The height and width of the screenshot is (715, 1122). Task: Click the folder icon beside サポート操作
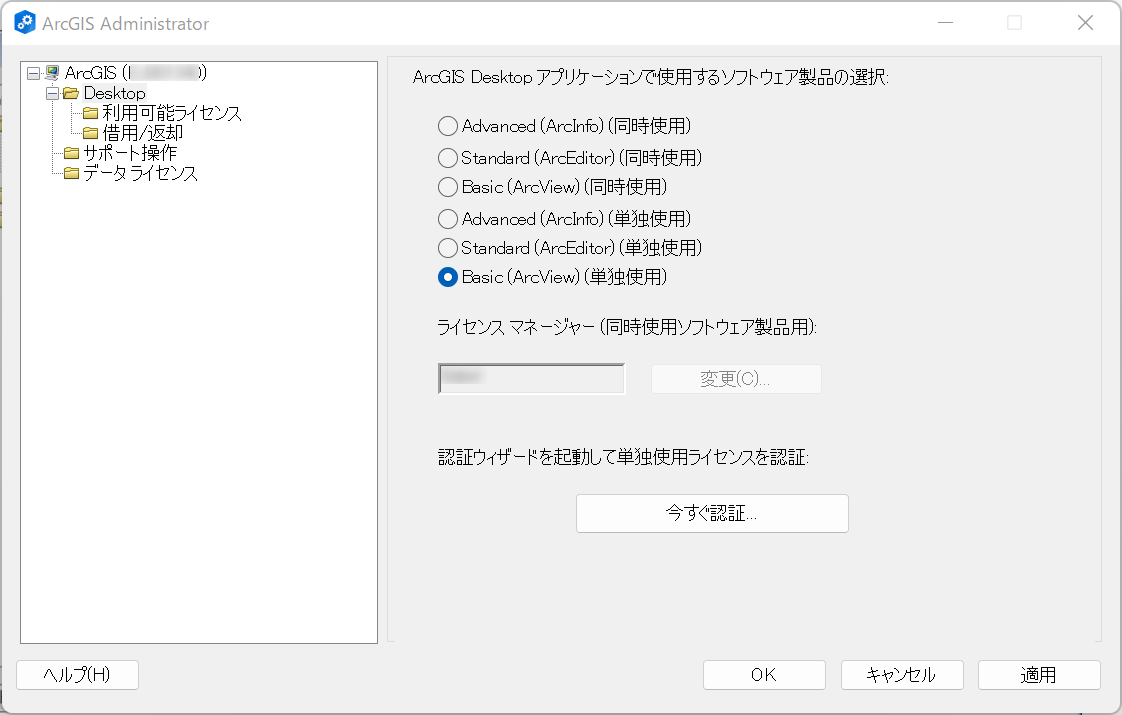click(71, 153)
